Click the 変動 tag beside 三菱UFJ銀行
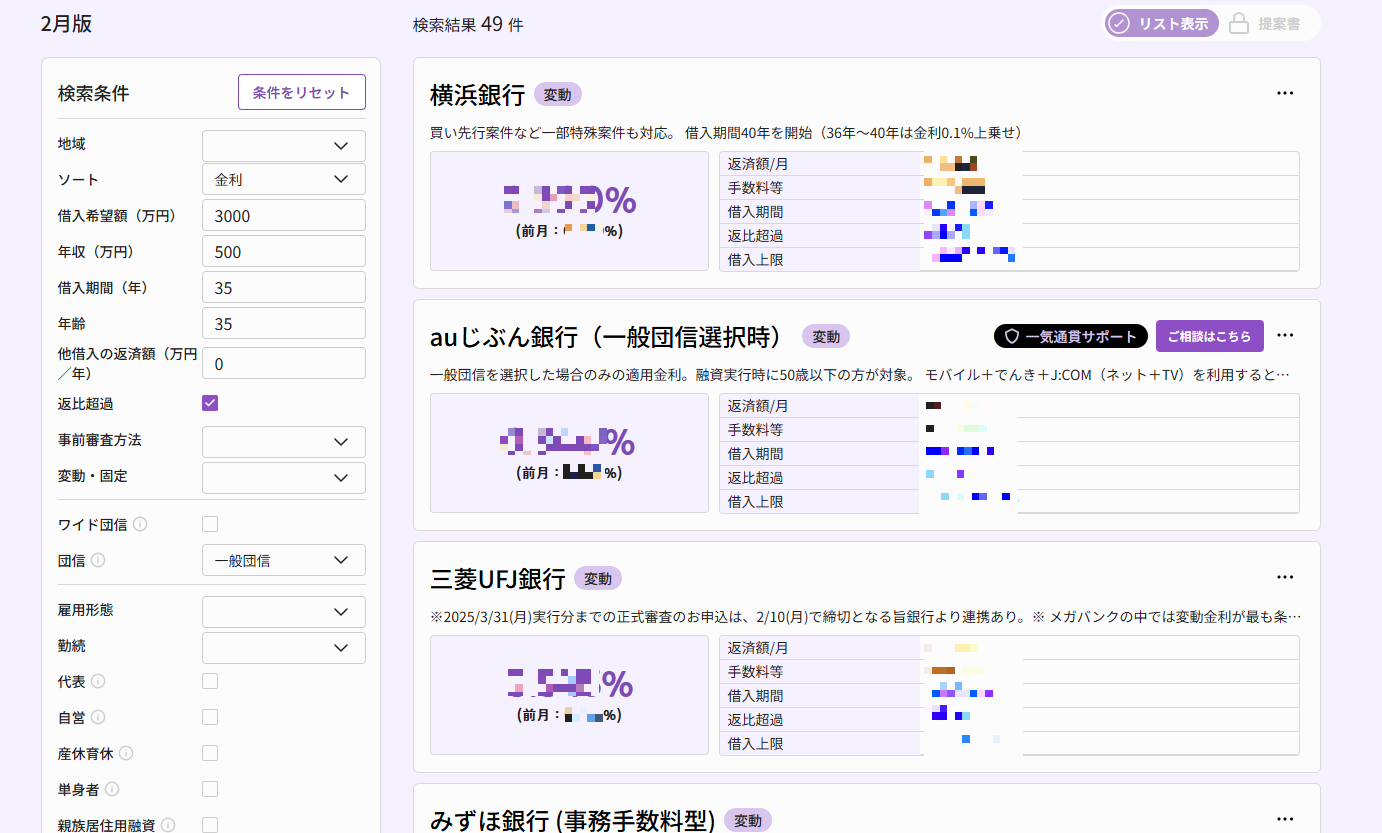Viewport: 1382px width, 833px height. pos(598,579)
